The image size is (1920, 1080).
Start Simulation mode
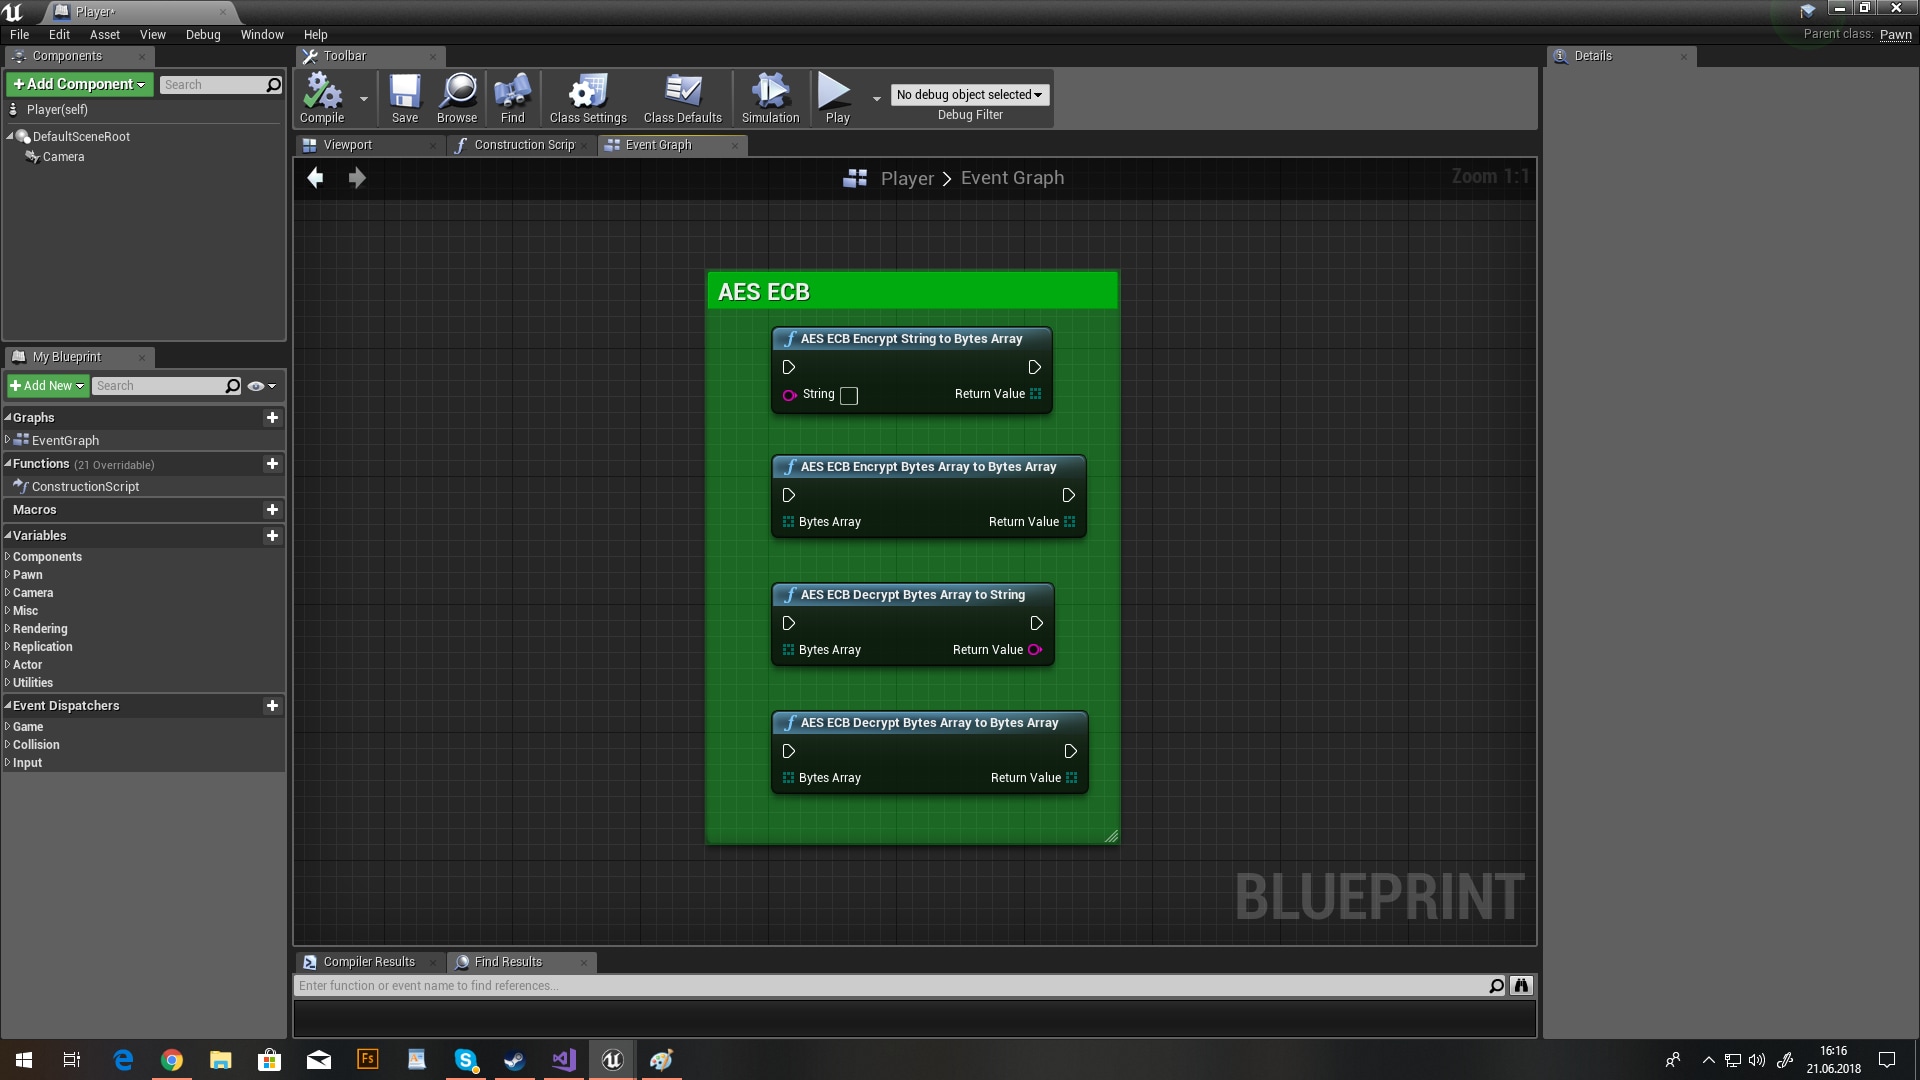click(x=769, y=97)
